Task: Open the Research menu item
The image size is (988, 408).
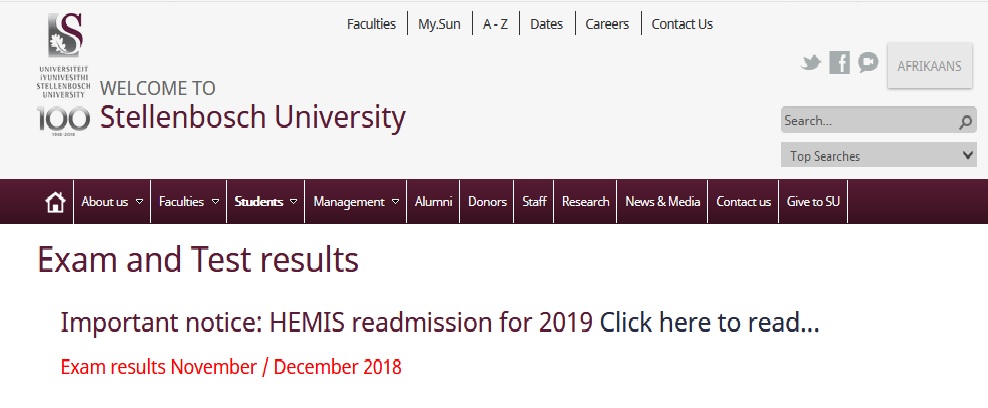Action: [585, 202]
